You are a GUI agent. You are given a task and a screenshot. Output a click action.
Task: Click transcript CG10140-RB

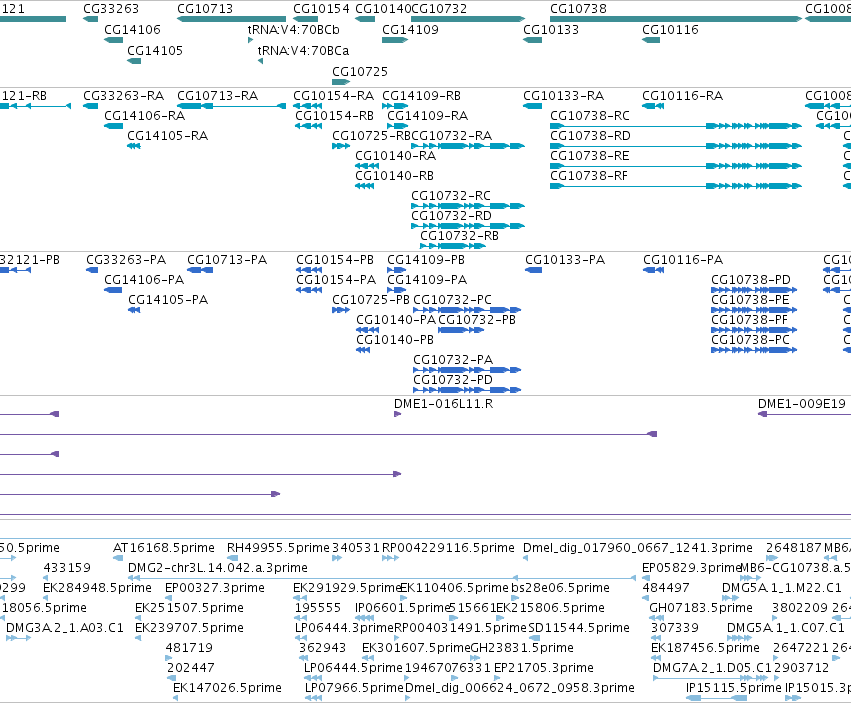tap(394, 176)
